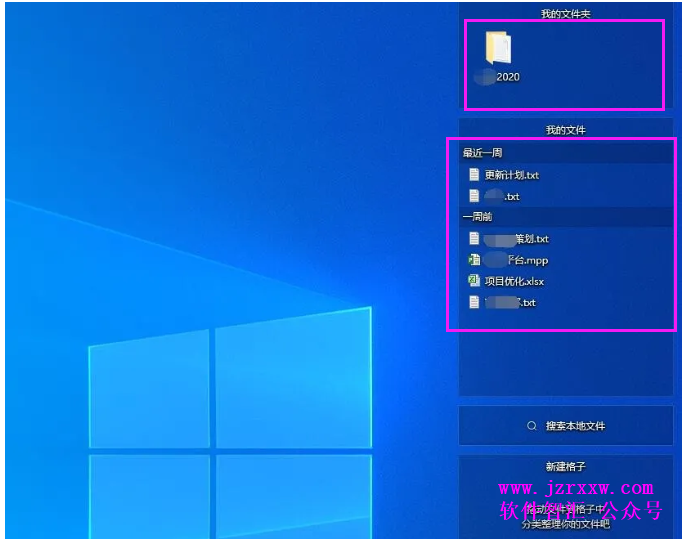Open the 2020 folder icon
The image size is (689, 539).
point(498,47)
